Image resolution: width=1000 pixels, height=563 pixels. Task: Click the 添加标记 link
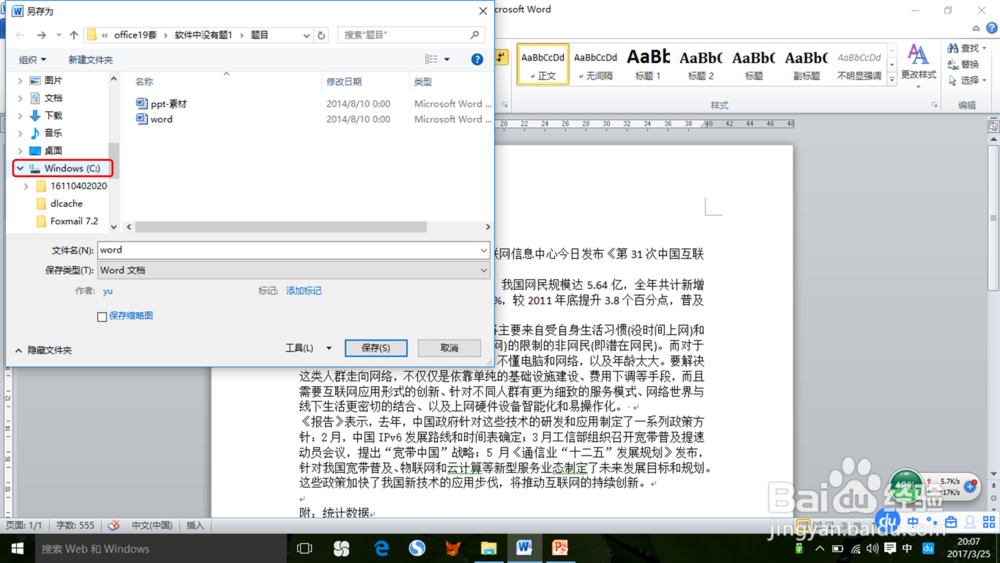(304, 291)
